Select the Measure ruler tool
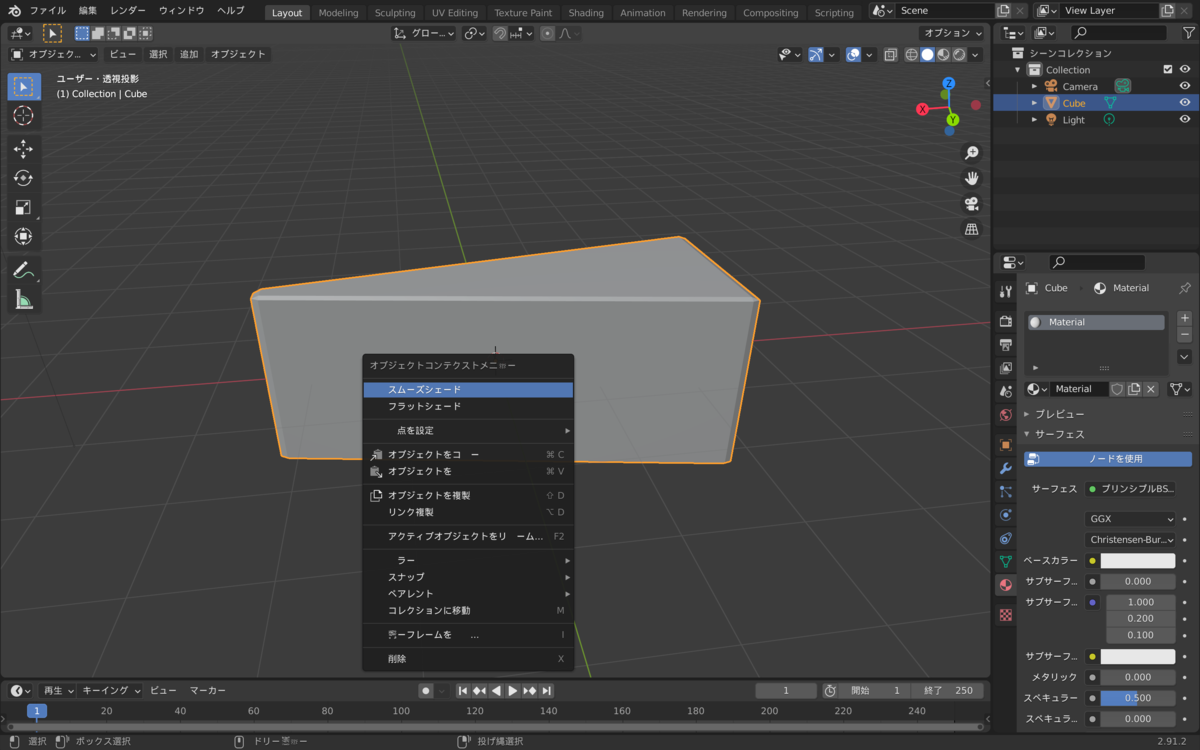Image resolution: width=1200 pixels, height=750 pixels. click(23, 299)
